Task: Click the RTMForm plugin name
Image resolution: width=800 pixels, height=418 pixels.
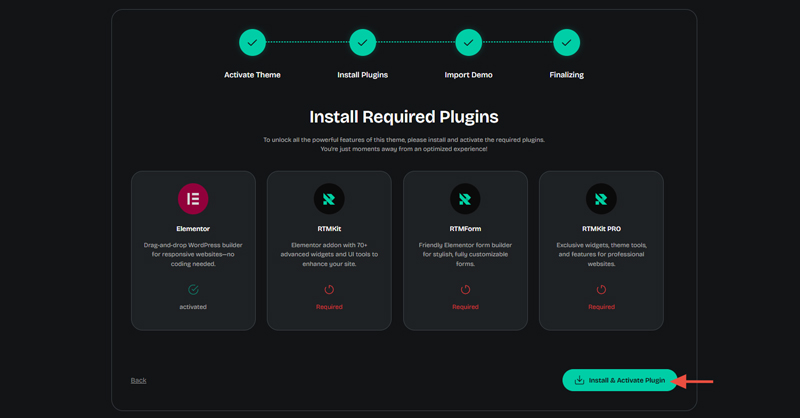Action: (x=465, y=229)
